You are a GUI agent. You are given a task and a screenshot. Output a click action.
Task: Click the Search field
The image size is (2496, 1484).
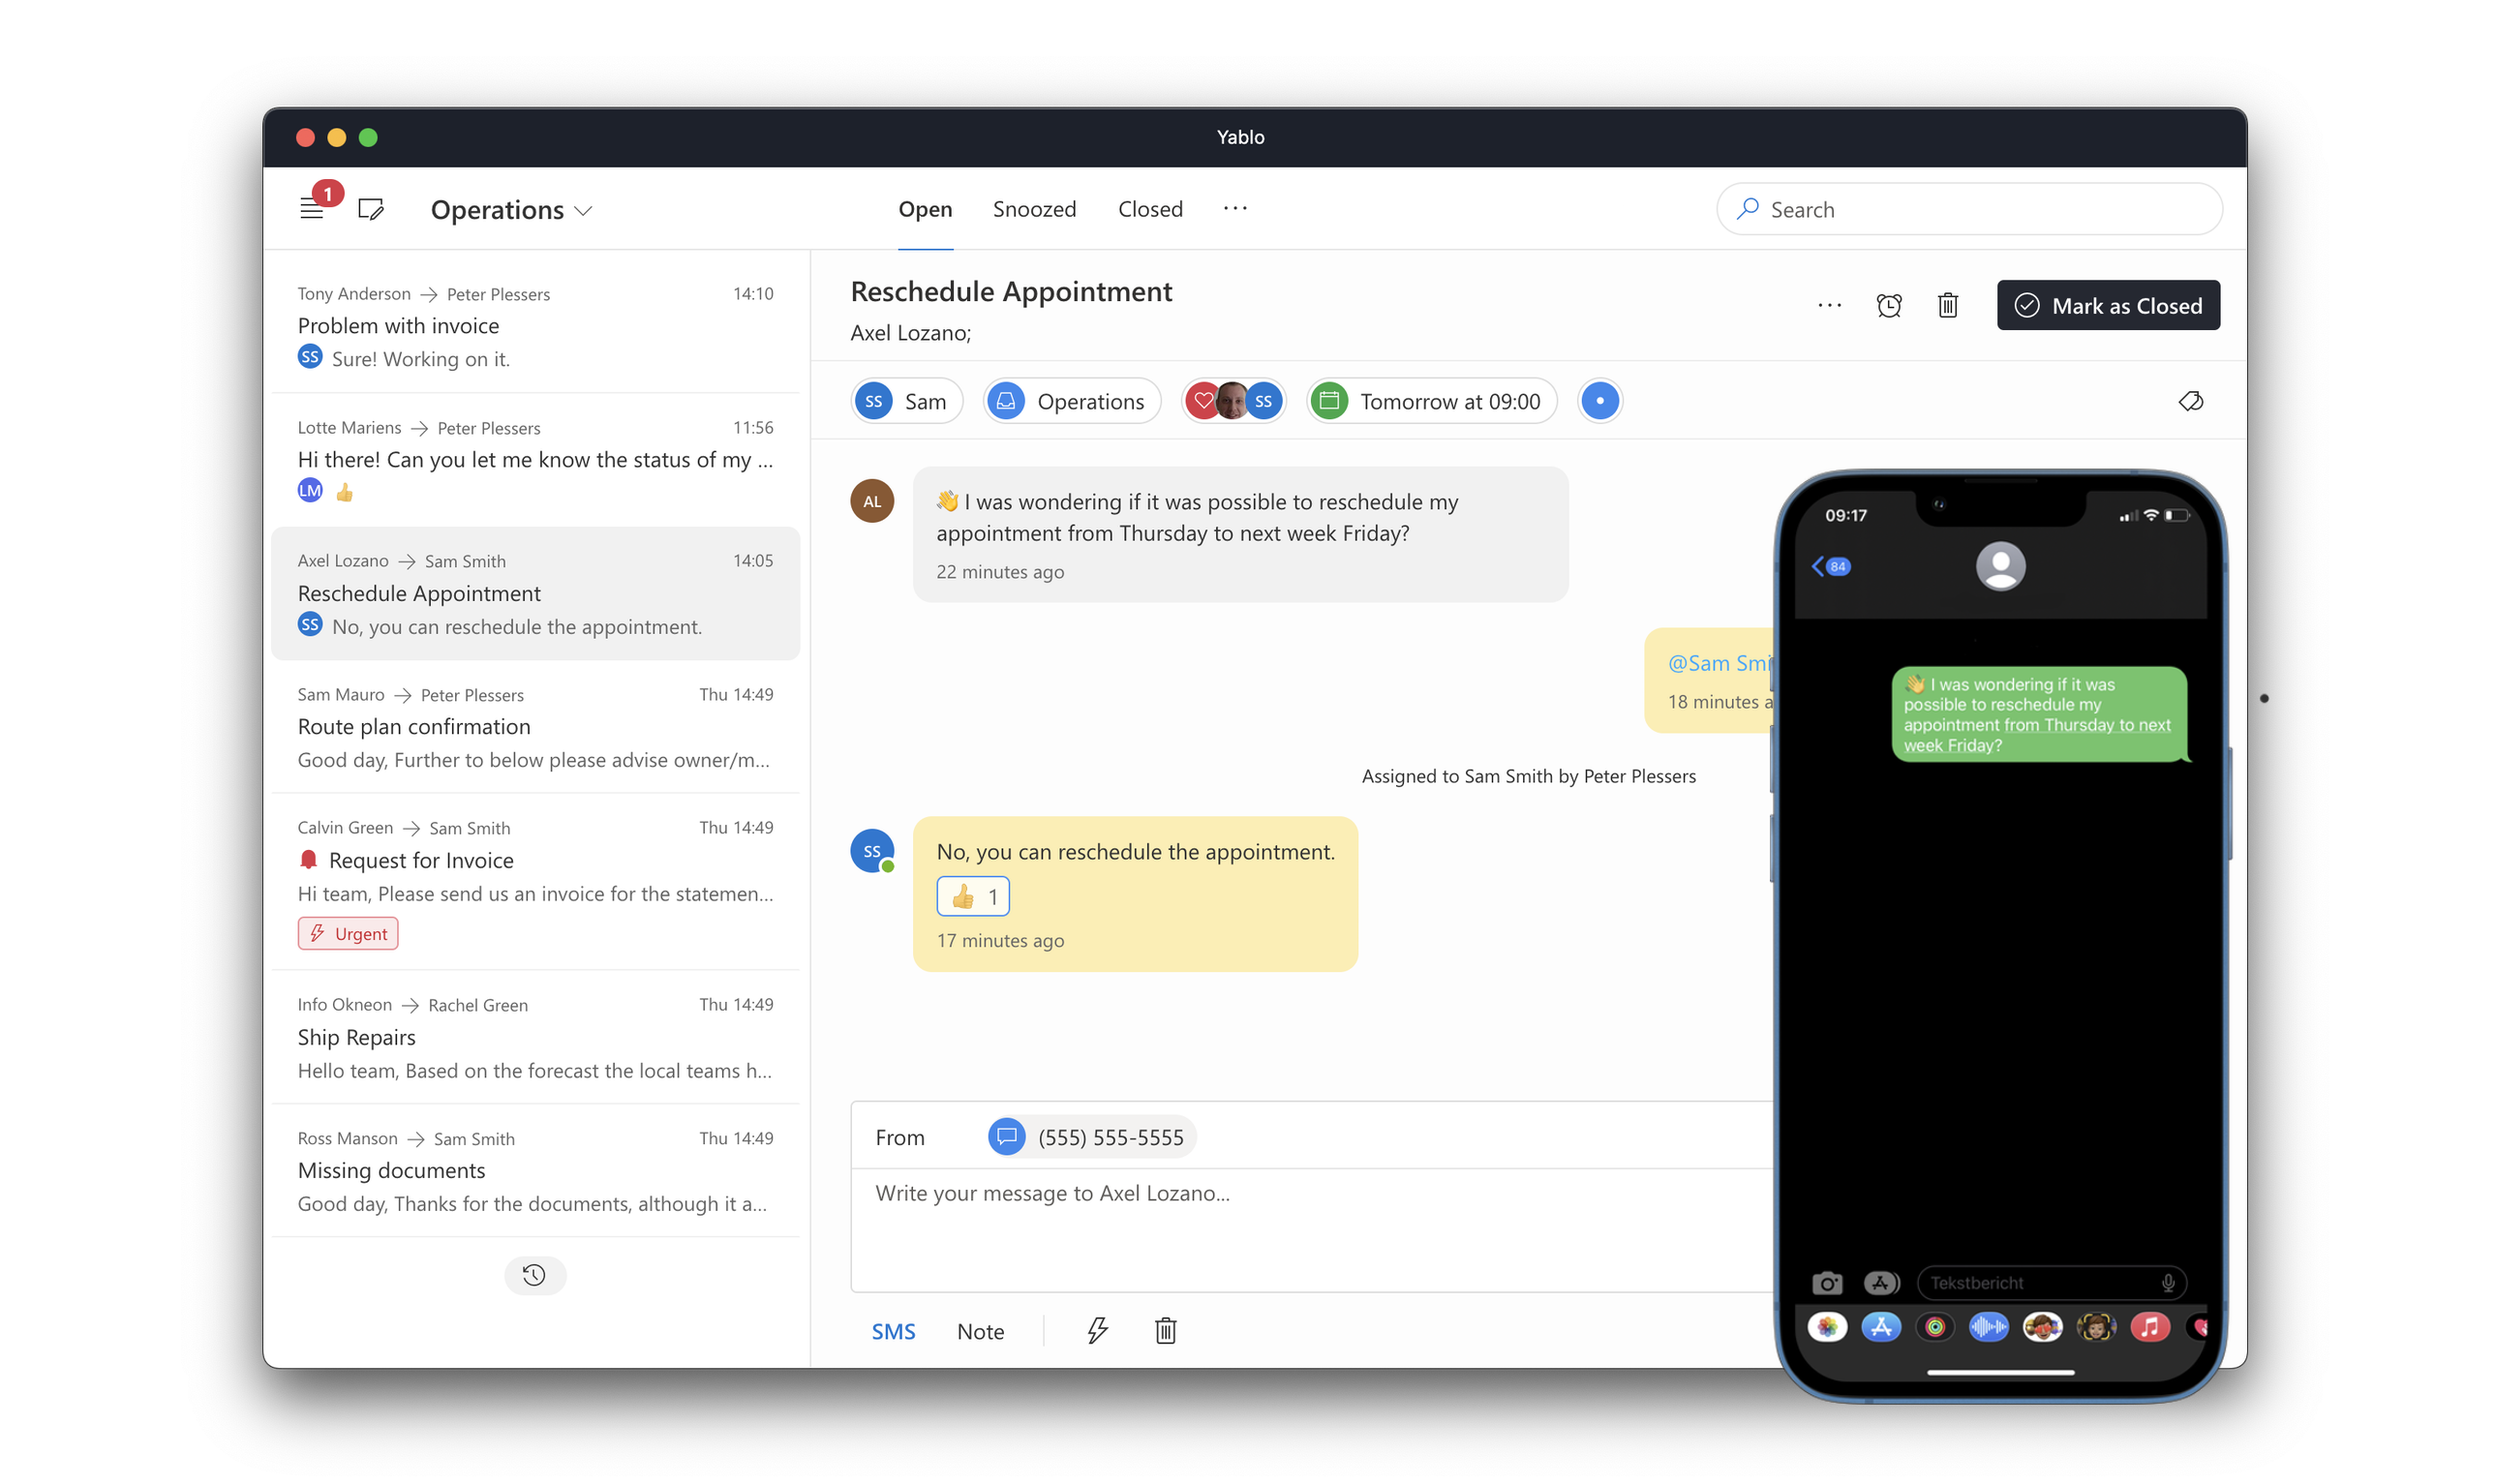click(x=1969, y=209)
